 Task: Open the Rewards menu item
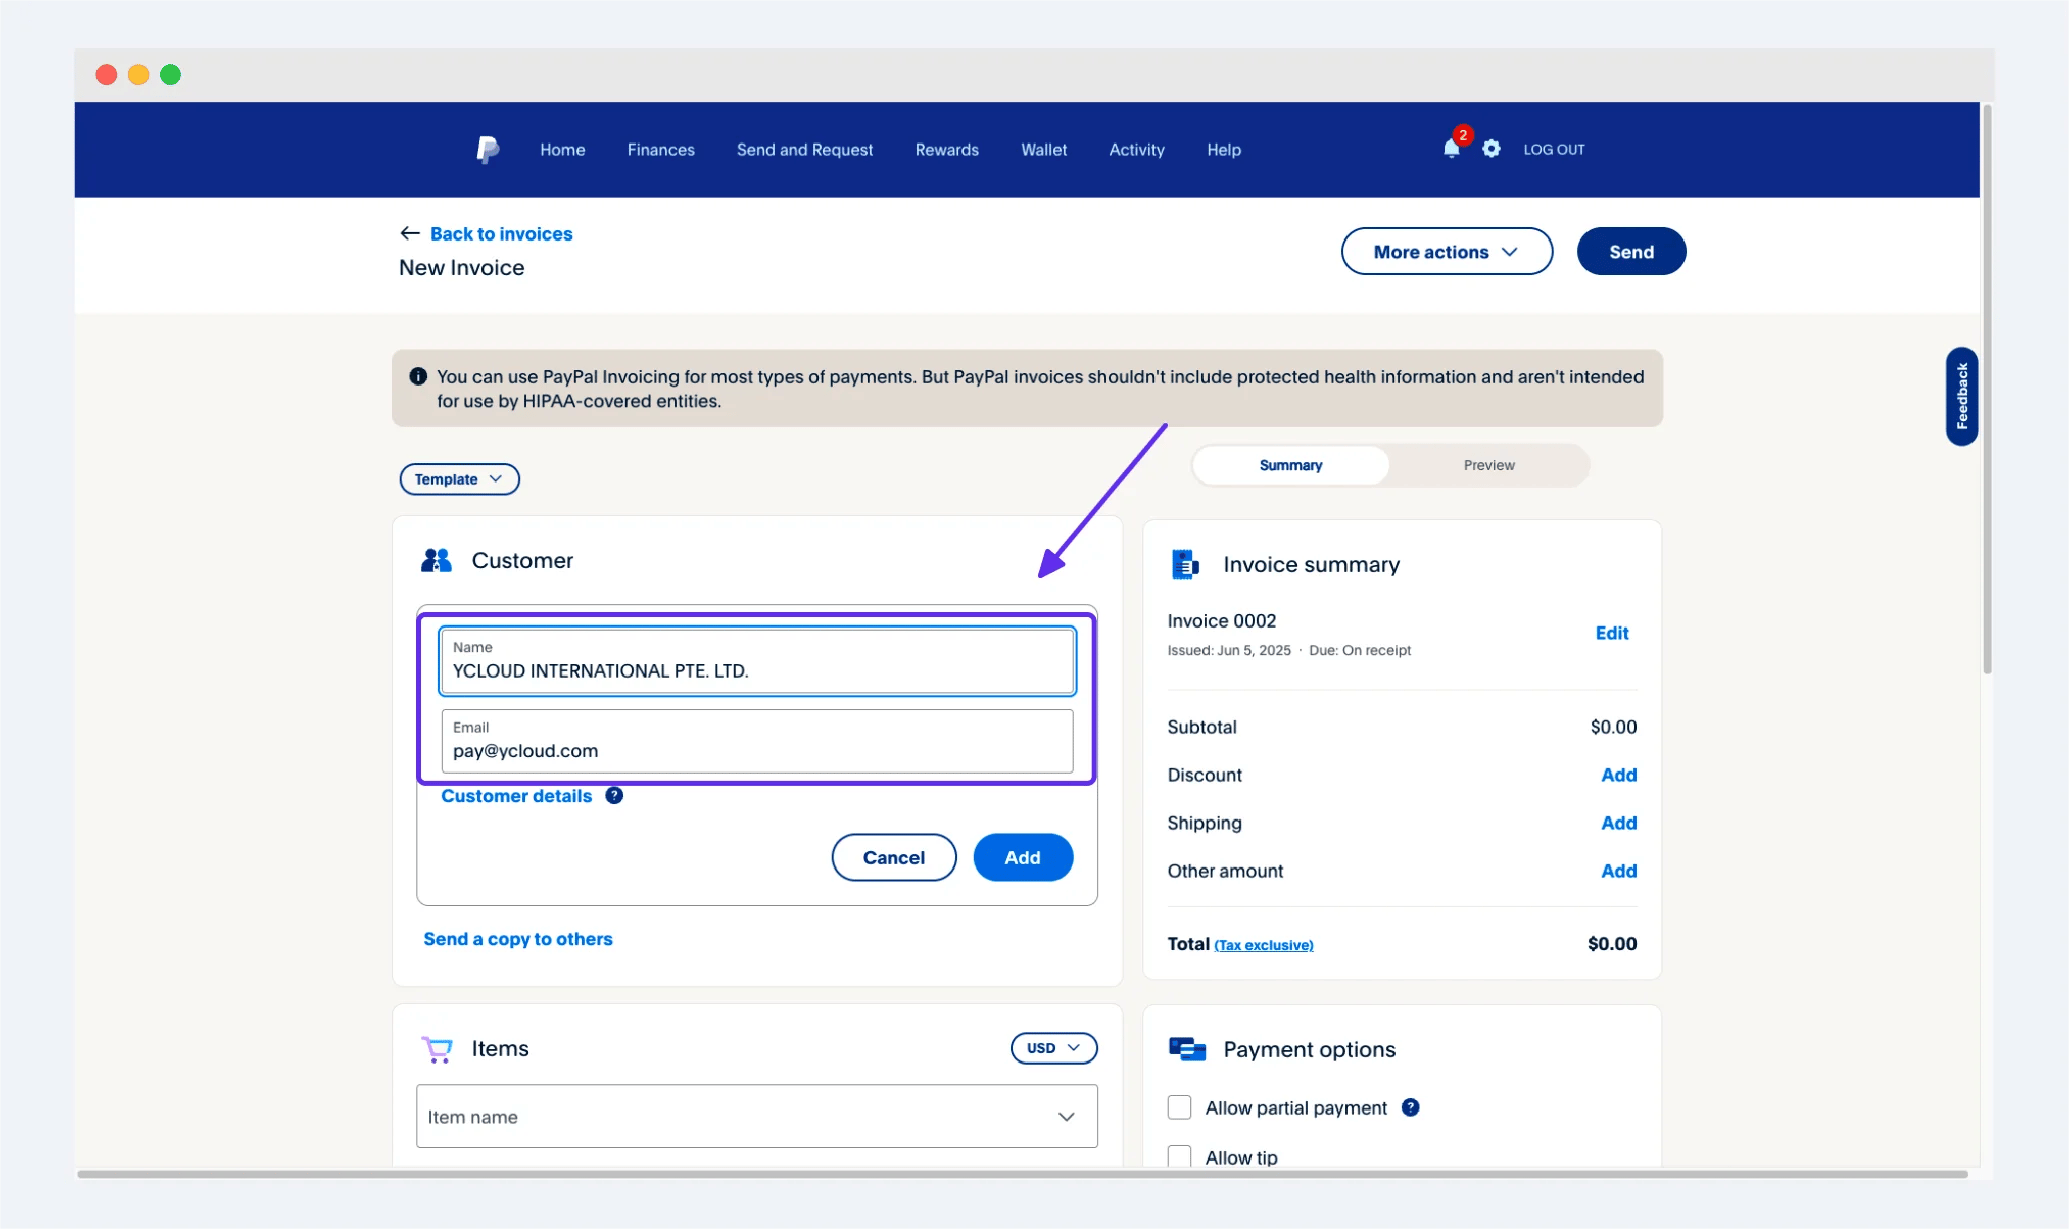pyautogui.click(x=947, y=150)
